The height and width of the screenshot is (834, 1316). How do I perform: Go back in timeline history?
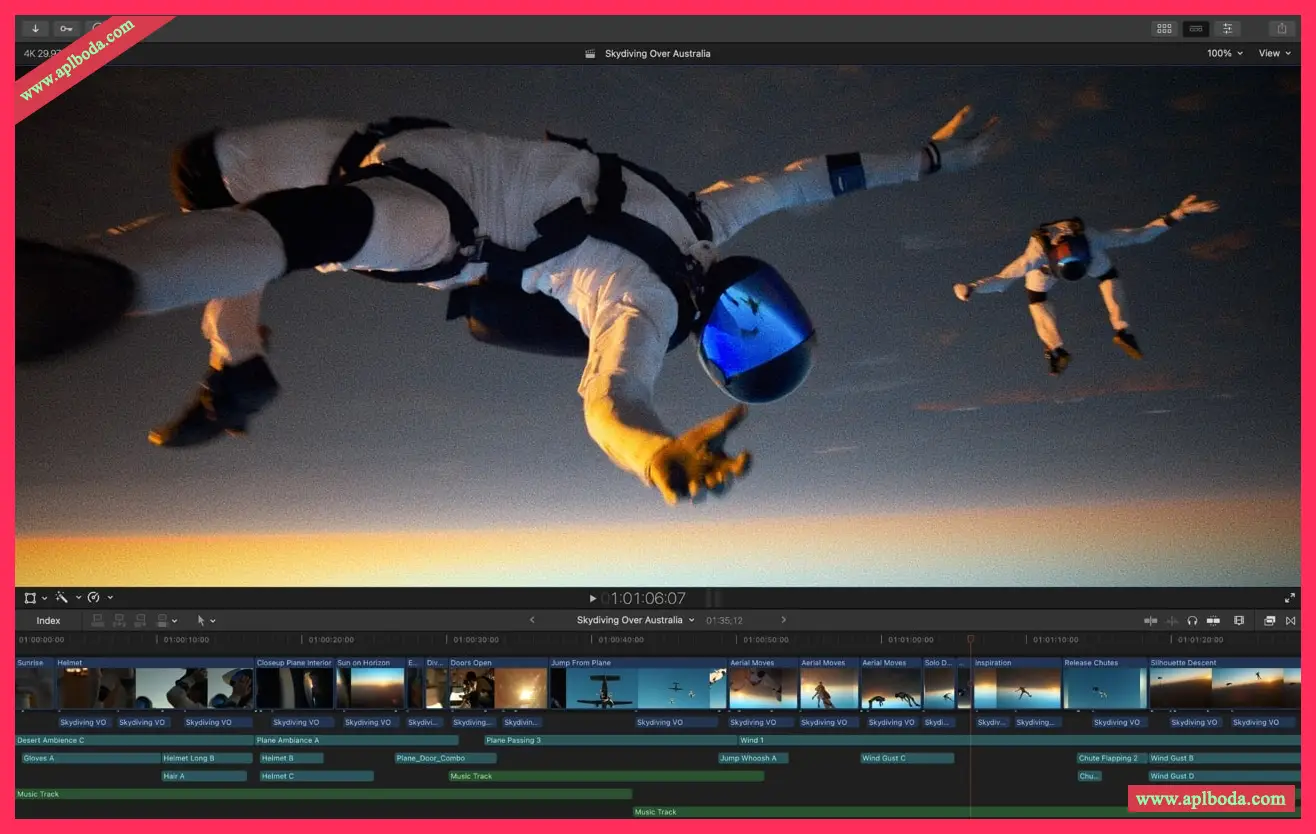click(532, 620)
